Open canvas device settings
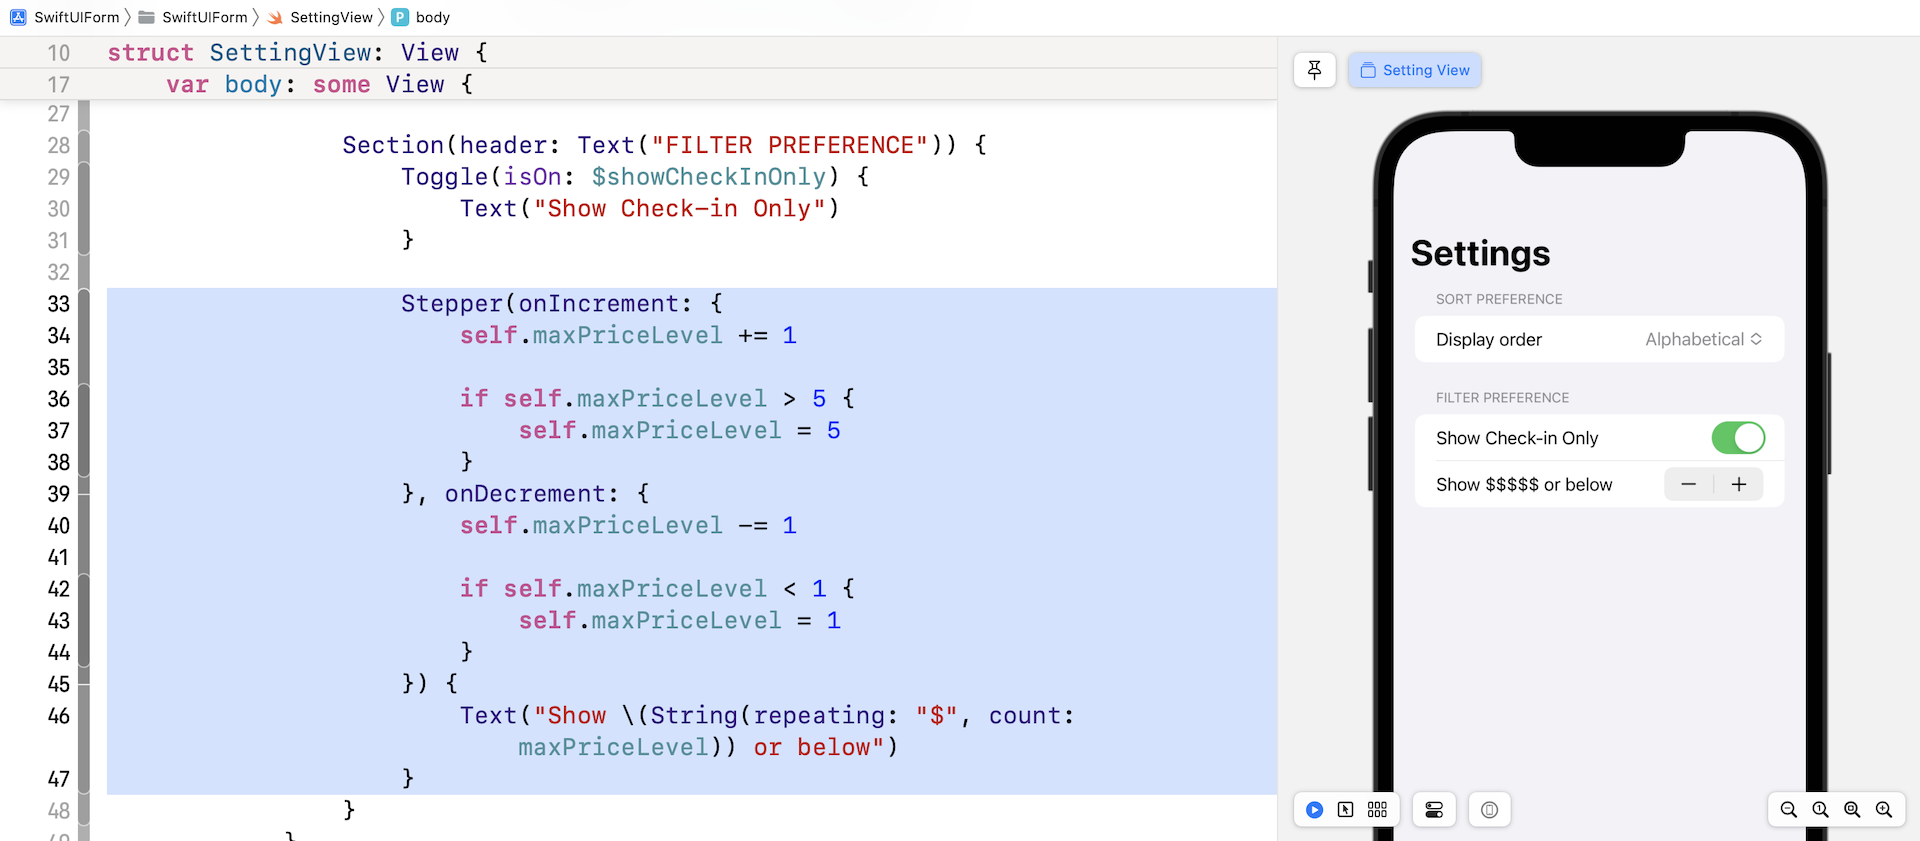Image resolution: width=1920 pixels, height=841 pixels. 1434,810
